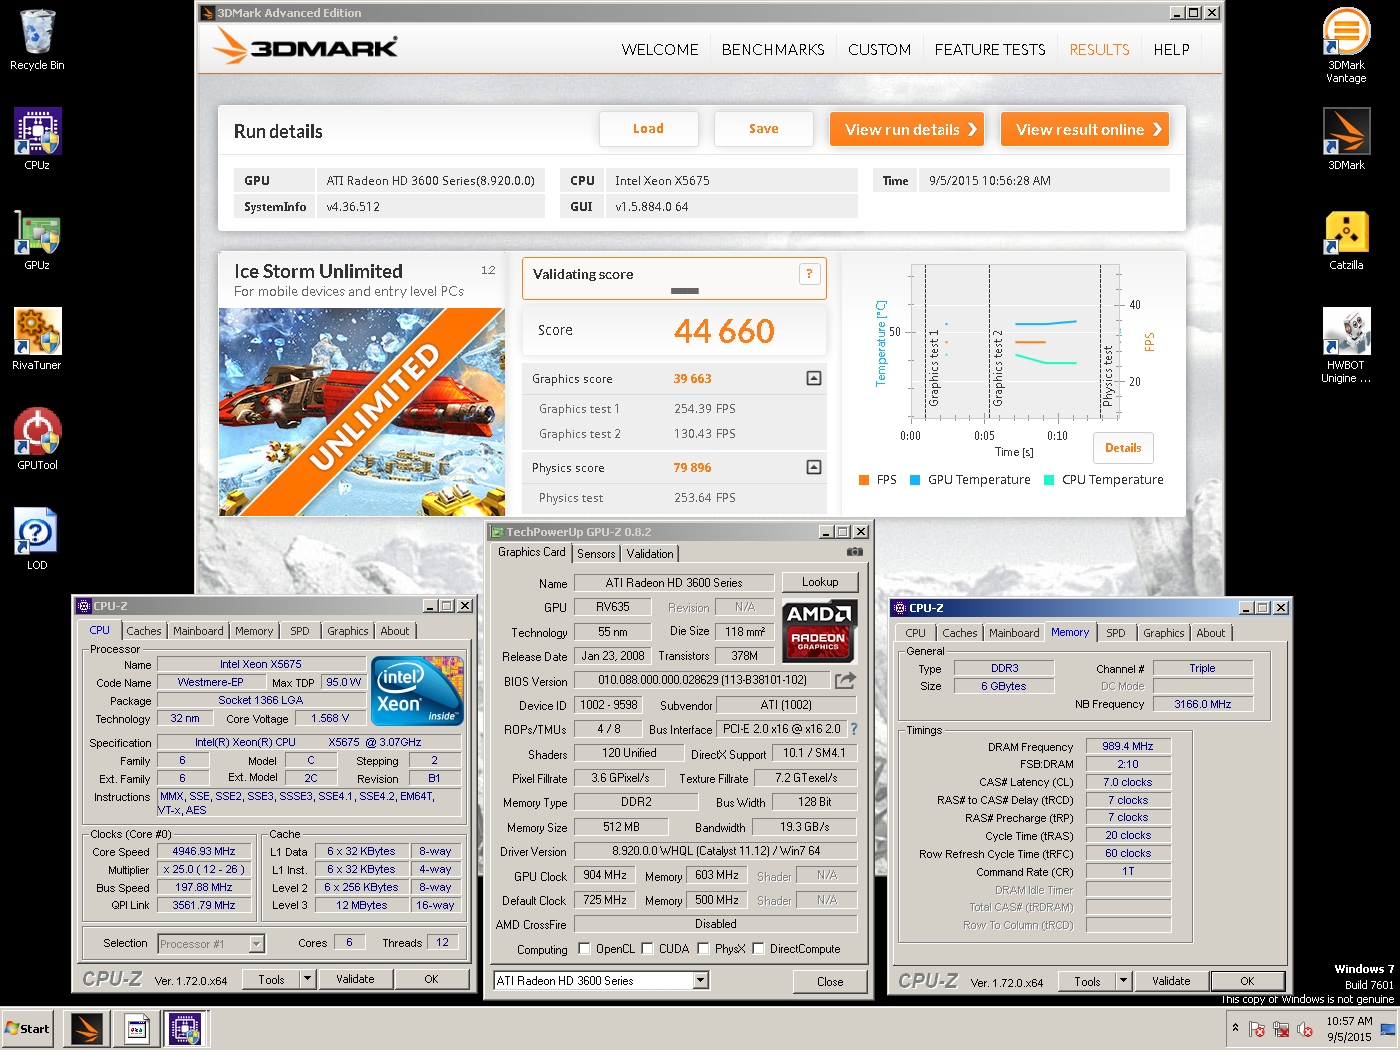Image resolution: width=1400 pixels, height=1050 pixels.
Task: Open Caches tab in left CPU-Z
Action: point(143,631)
